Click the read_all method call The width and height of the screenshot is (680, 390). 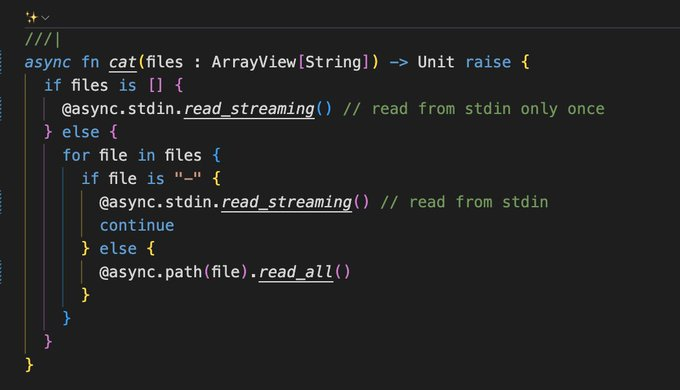pos(296,272)
